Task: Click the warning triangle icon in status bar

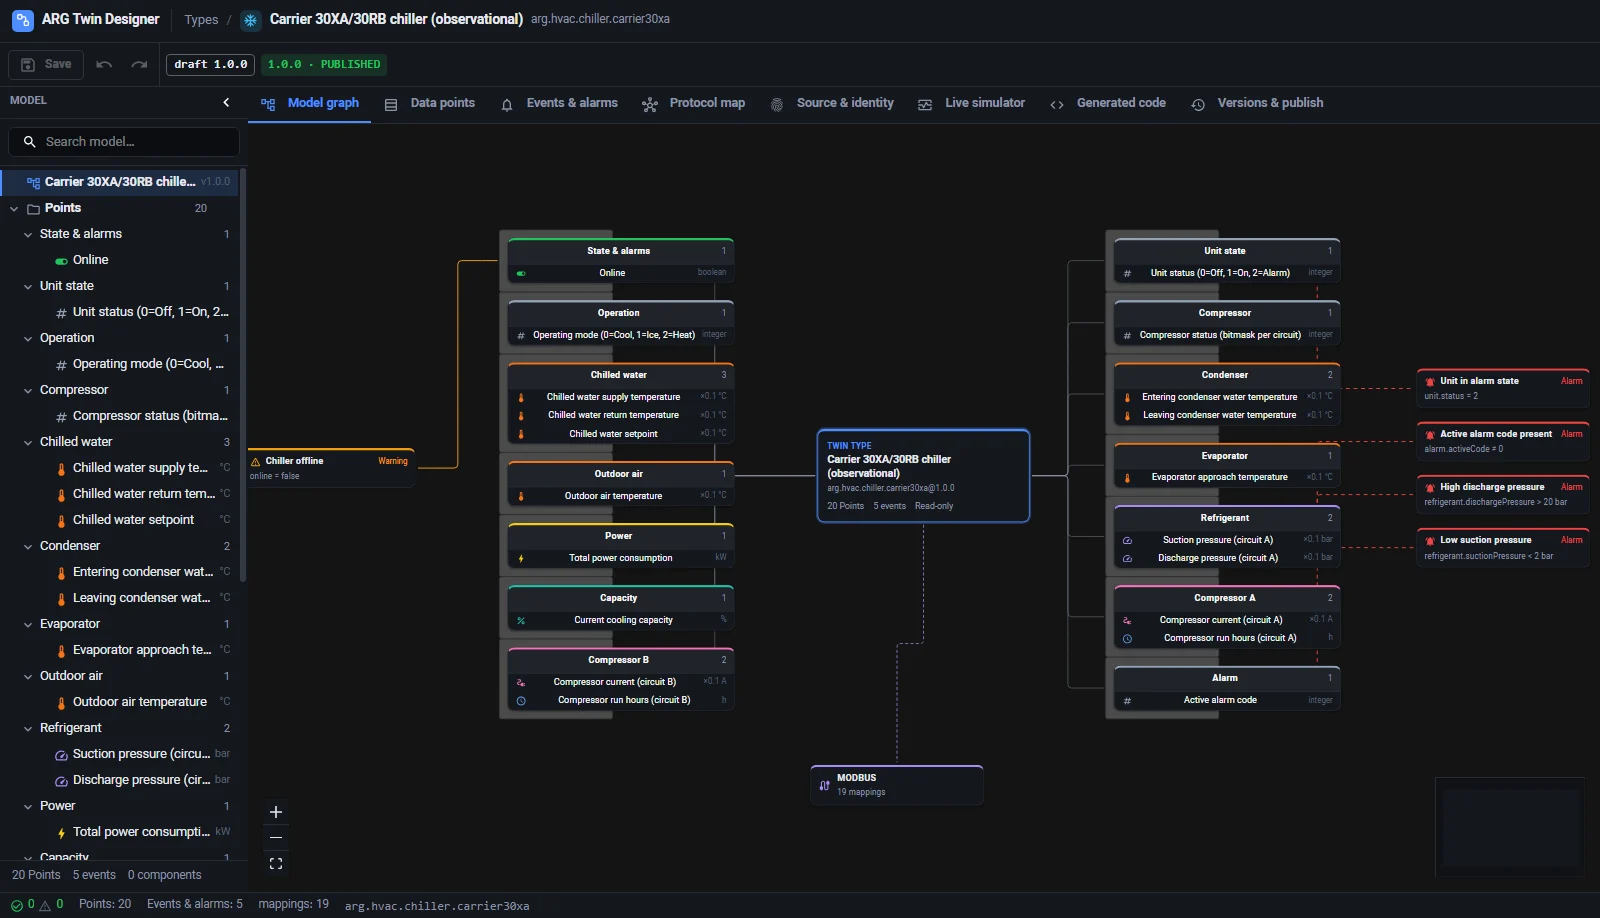Action: [x=45, y=905]
